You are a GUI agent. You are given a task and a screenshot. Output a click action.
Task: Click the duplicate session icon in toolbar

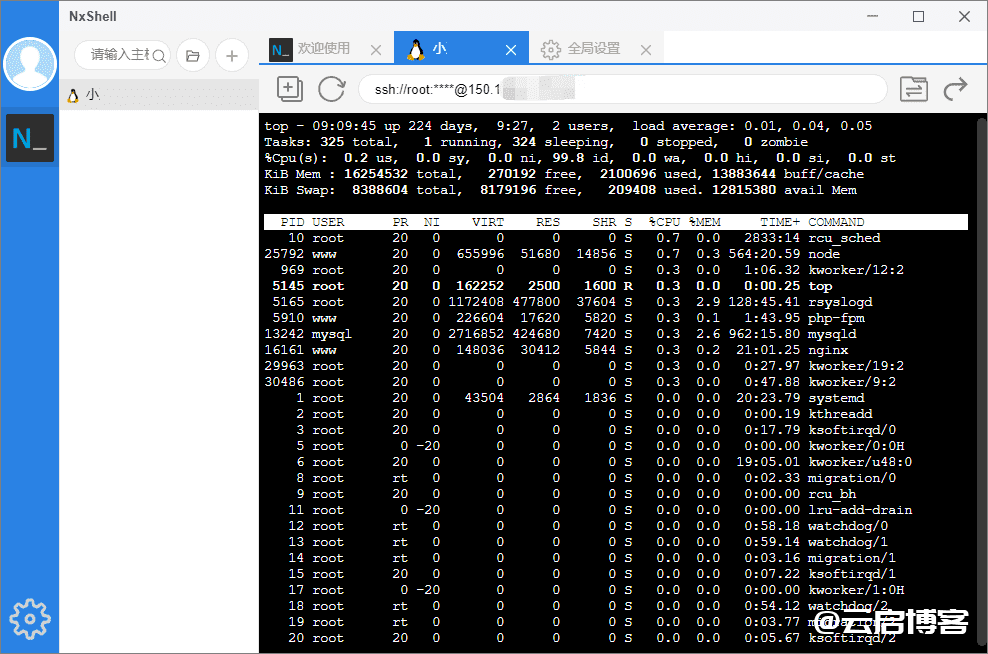(x=290, y=89)
